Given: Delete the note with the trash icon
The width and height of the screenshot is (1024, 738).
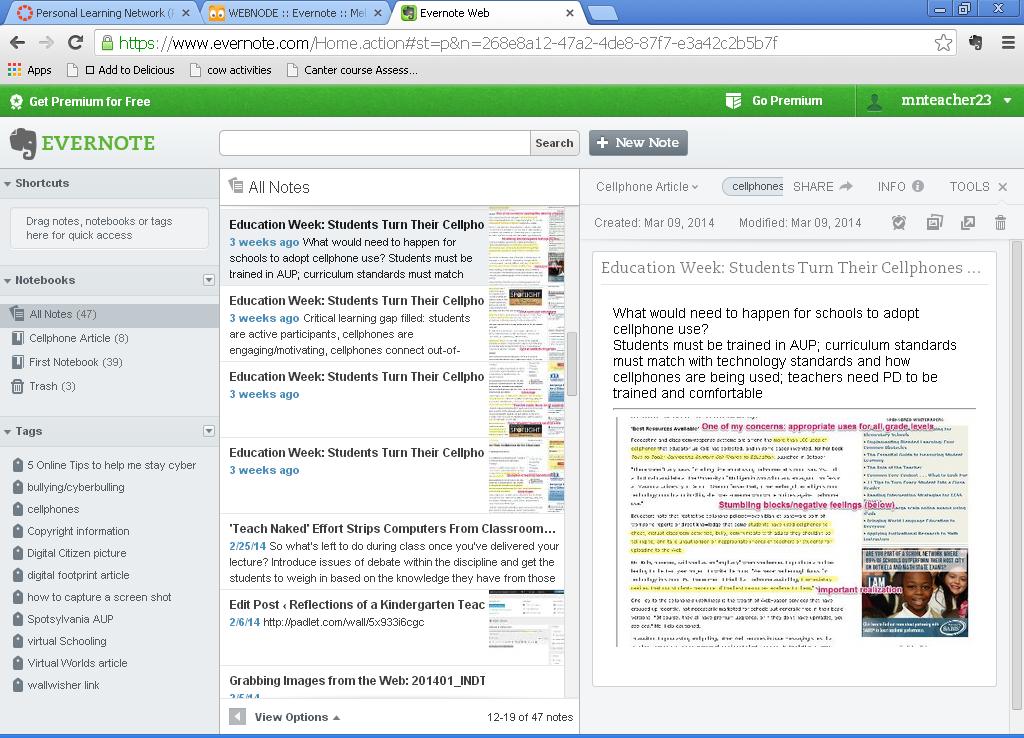Looking at the screenshot, I should [x=1000, y=223].
